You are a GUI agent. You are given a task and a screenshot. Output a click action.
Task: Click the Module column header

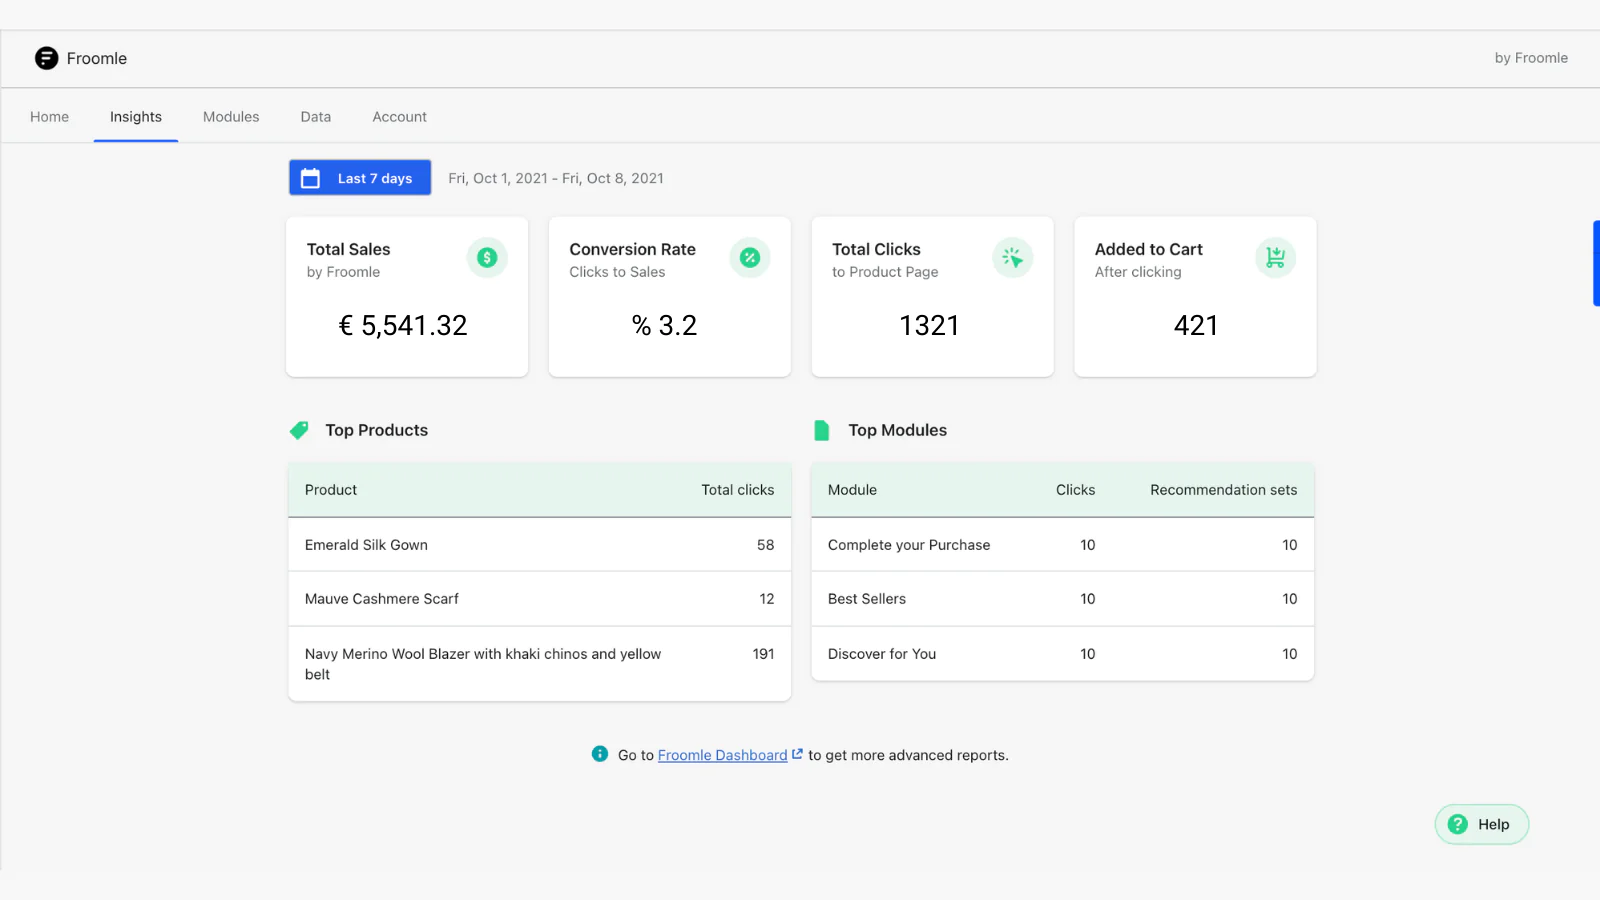click(852, 490)
